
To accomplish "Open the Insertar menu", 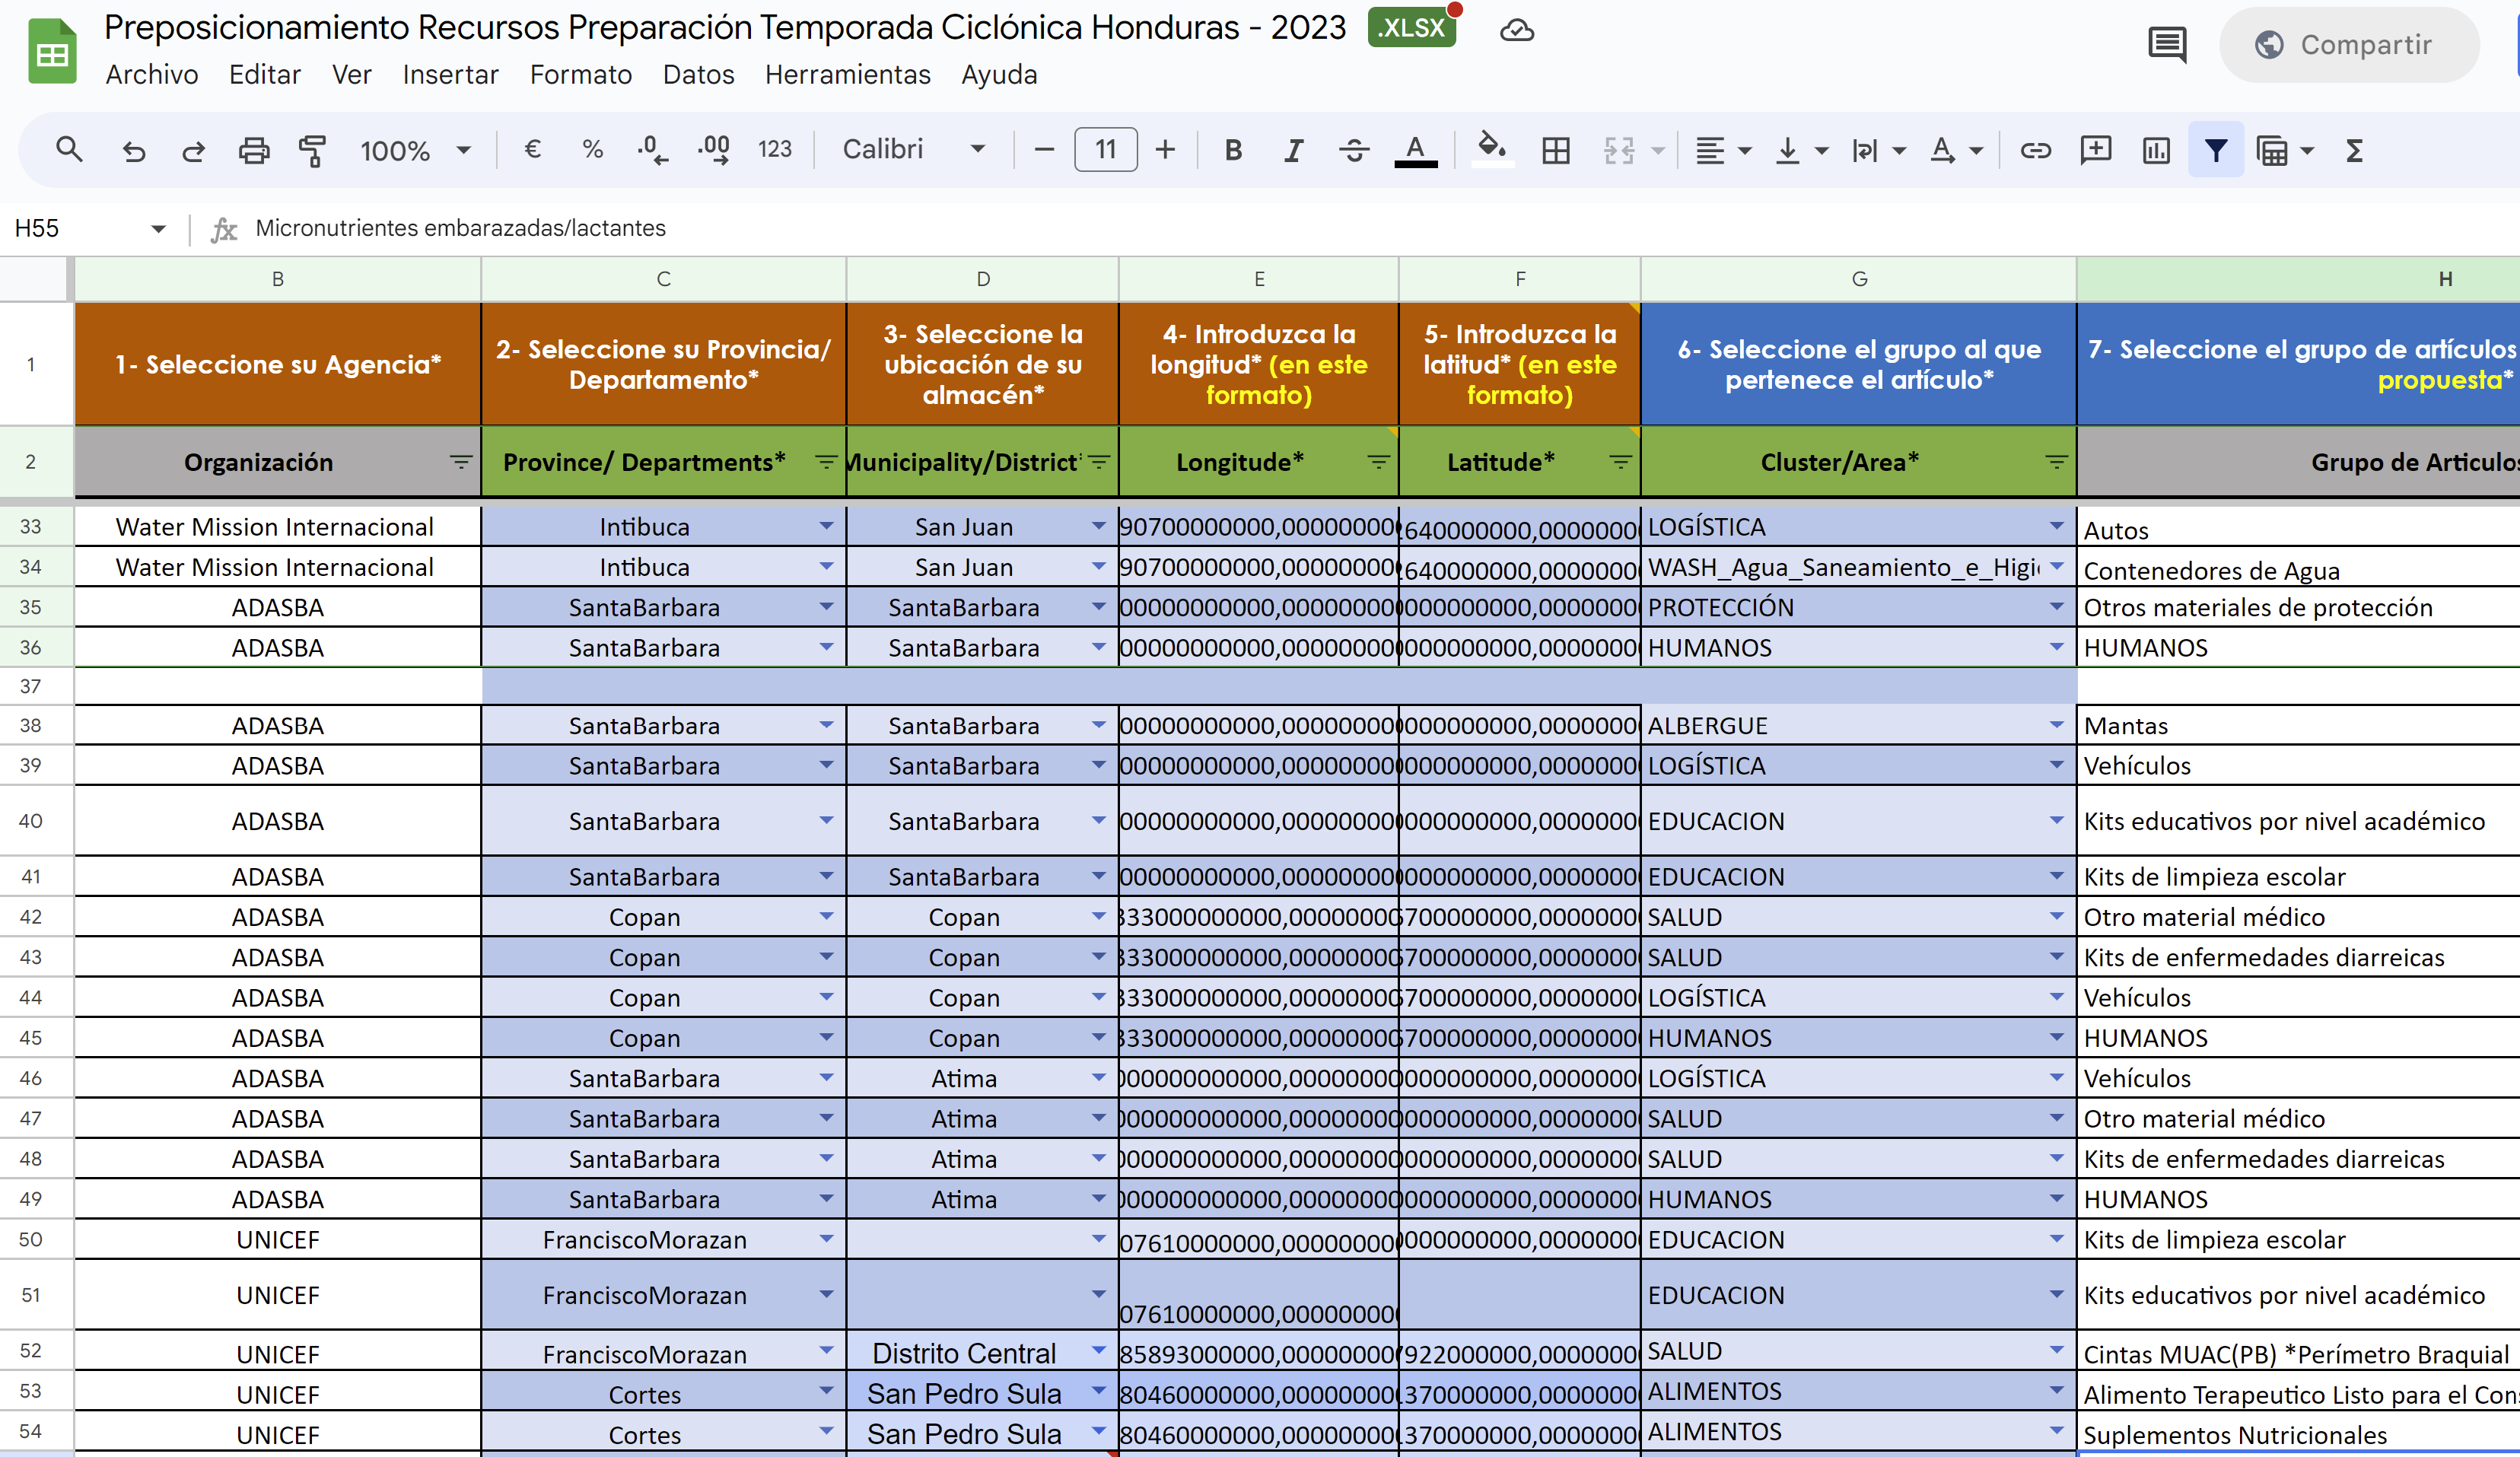I will (450, 75).
